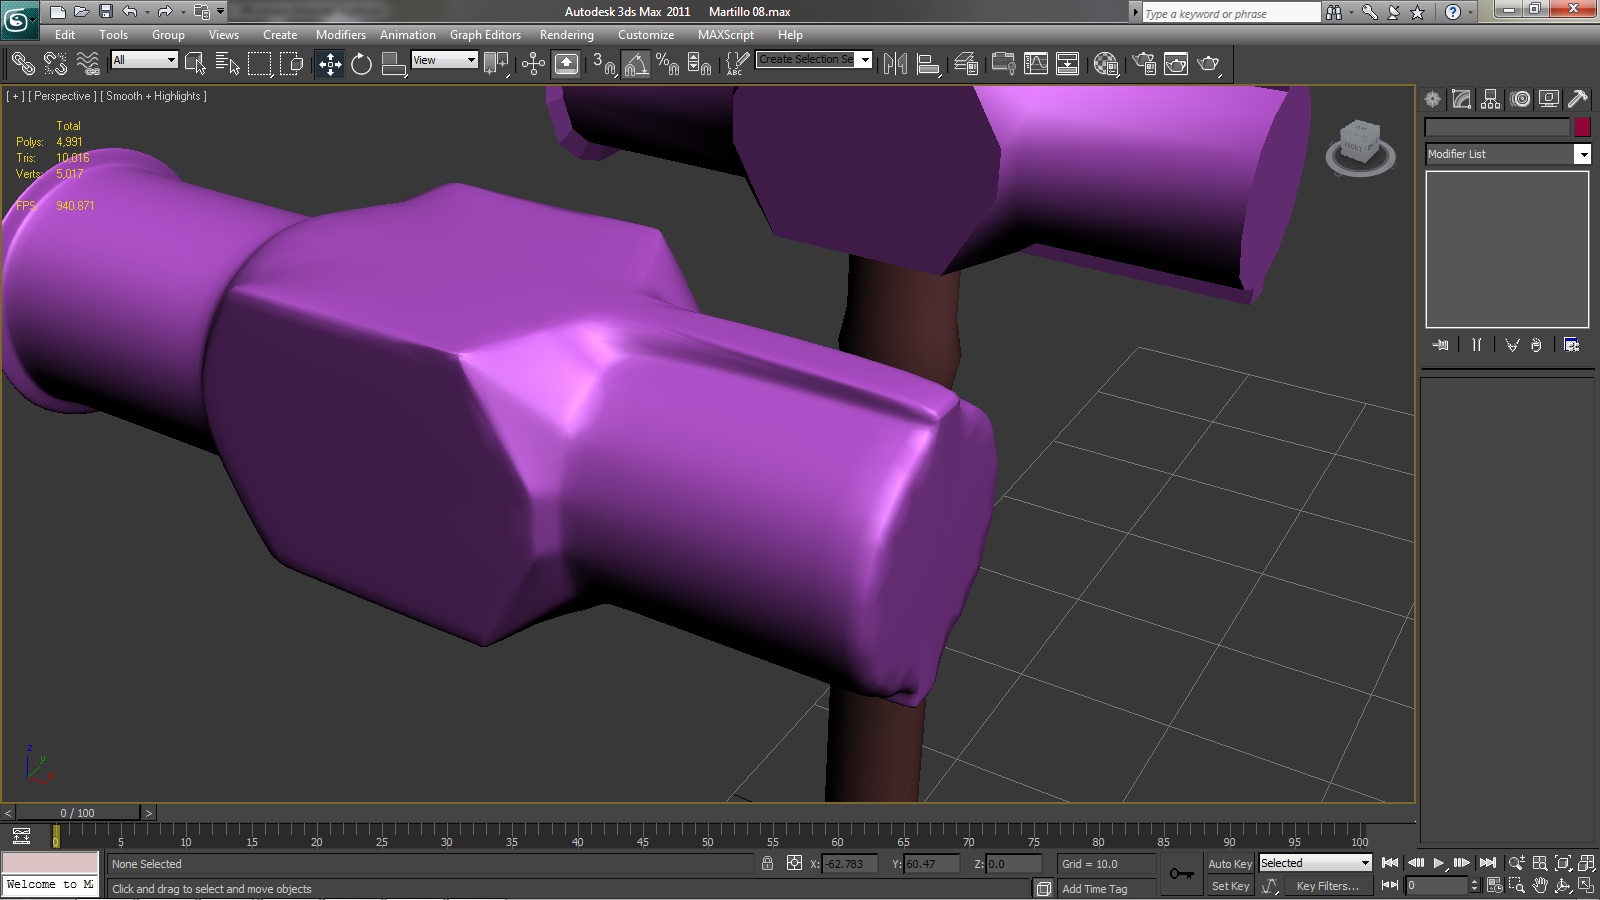1600x900 pixels.
Task: Toggle Set Key animation mode
Action: tap(1230, 886)
